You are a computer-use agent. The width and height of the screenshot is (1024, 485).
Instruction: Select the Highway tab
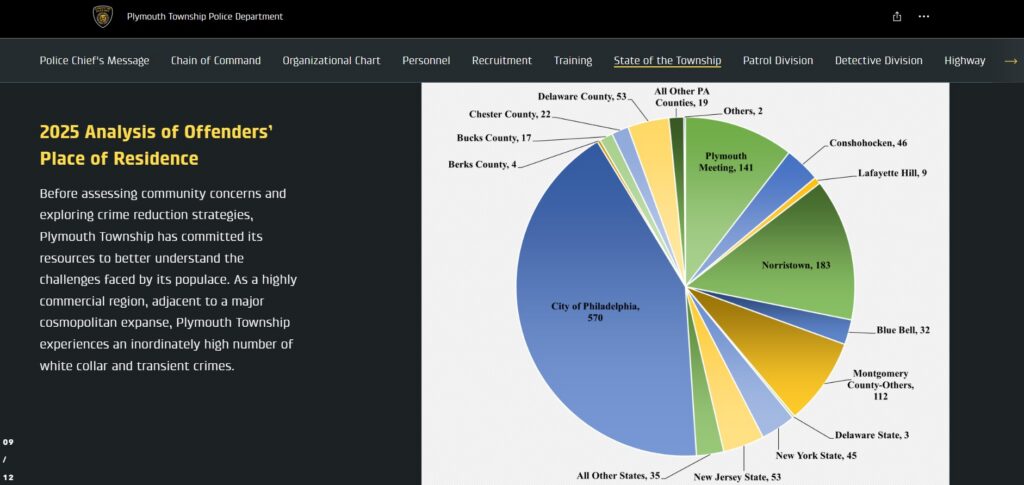(x=965, y=61)
